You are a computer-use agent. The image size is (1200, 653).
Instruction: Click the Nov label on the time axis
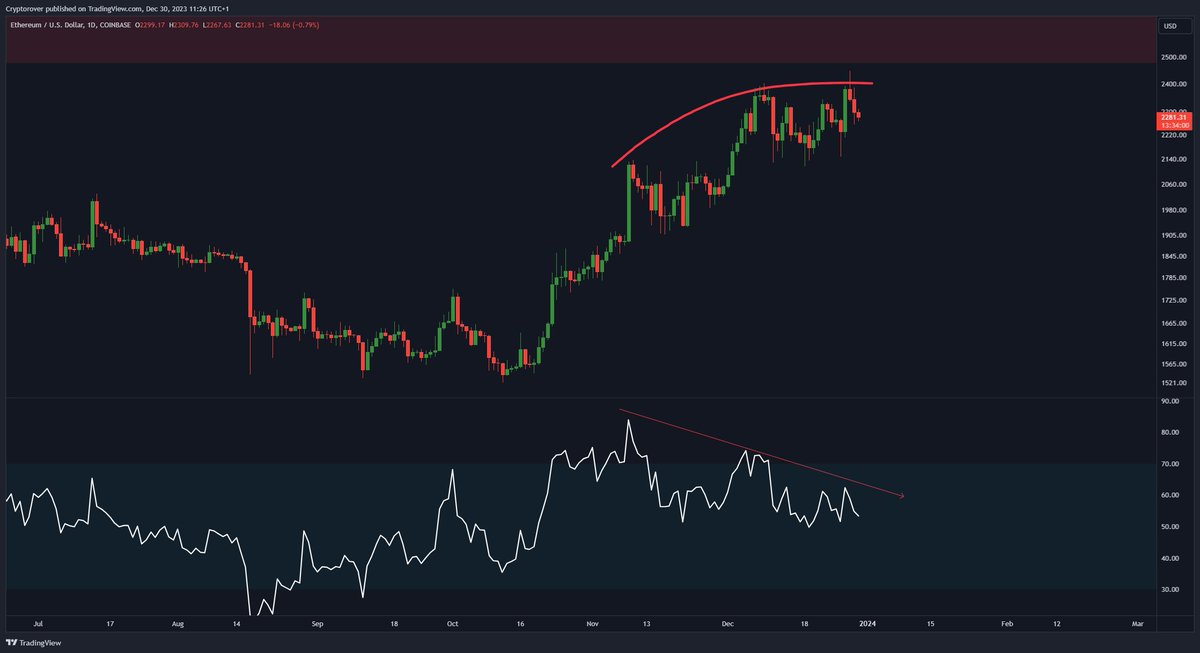592,622
